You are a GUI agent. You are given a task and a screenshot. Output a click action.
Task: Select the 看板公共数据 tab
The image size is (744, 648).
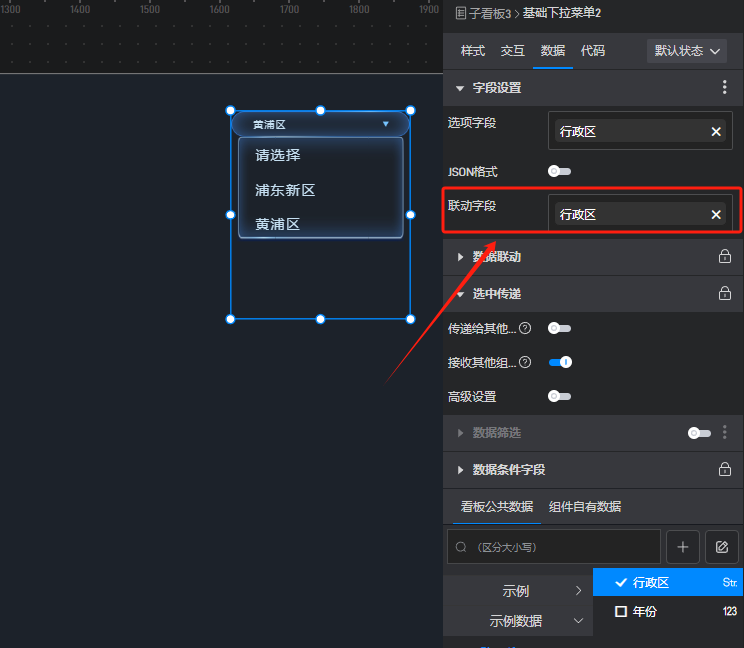click(497, 506)
